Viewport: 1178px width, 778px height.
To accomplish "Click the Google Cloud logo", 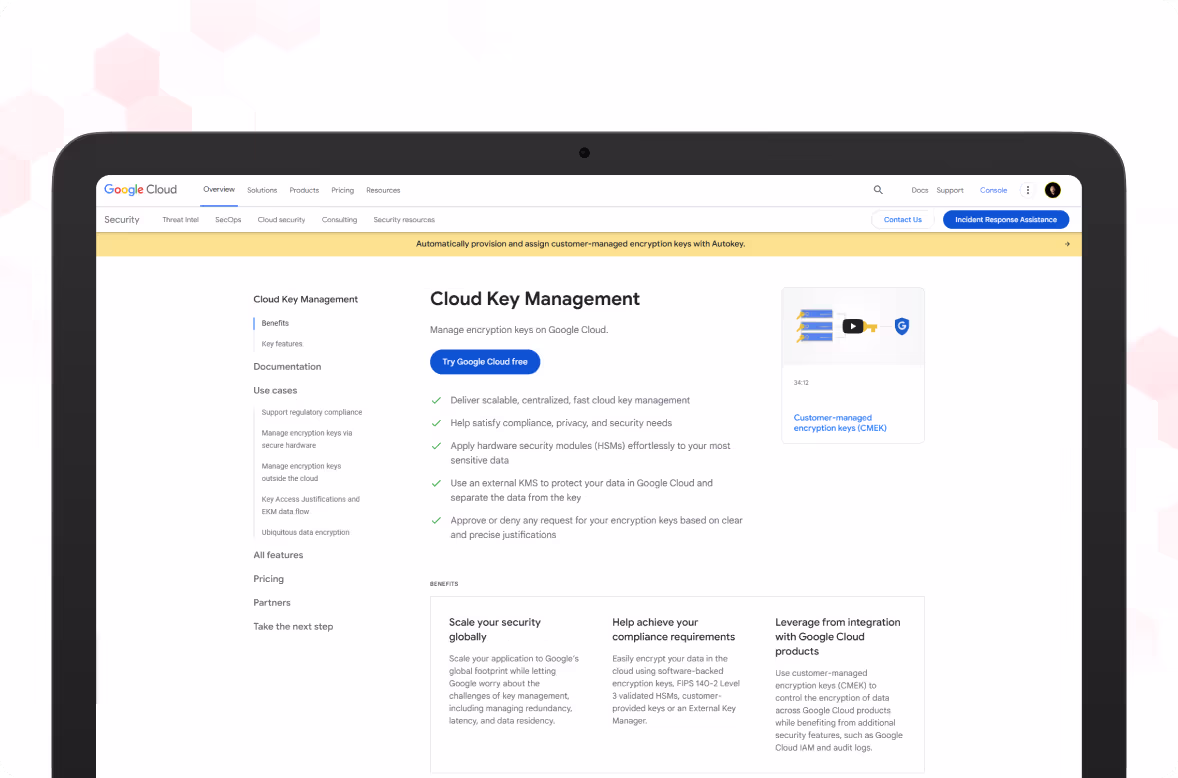I will tap(140, 190).
